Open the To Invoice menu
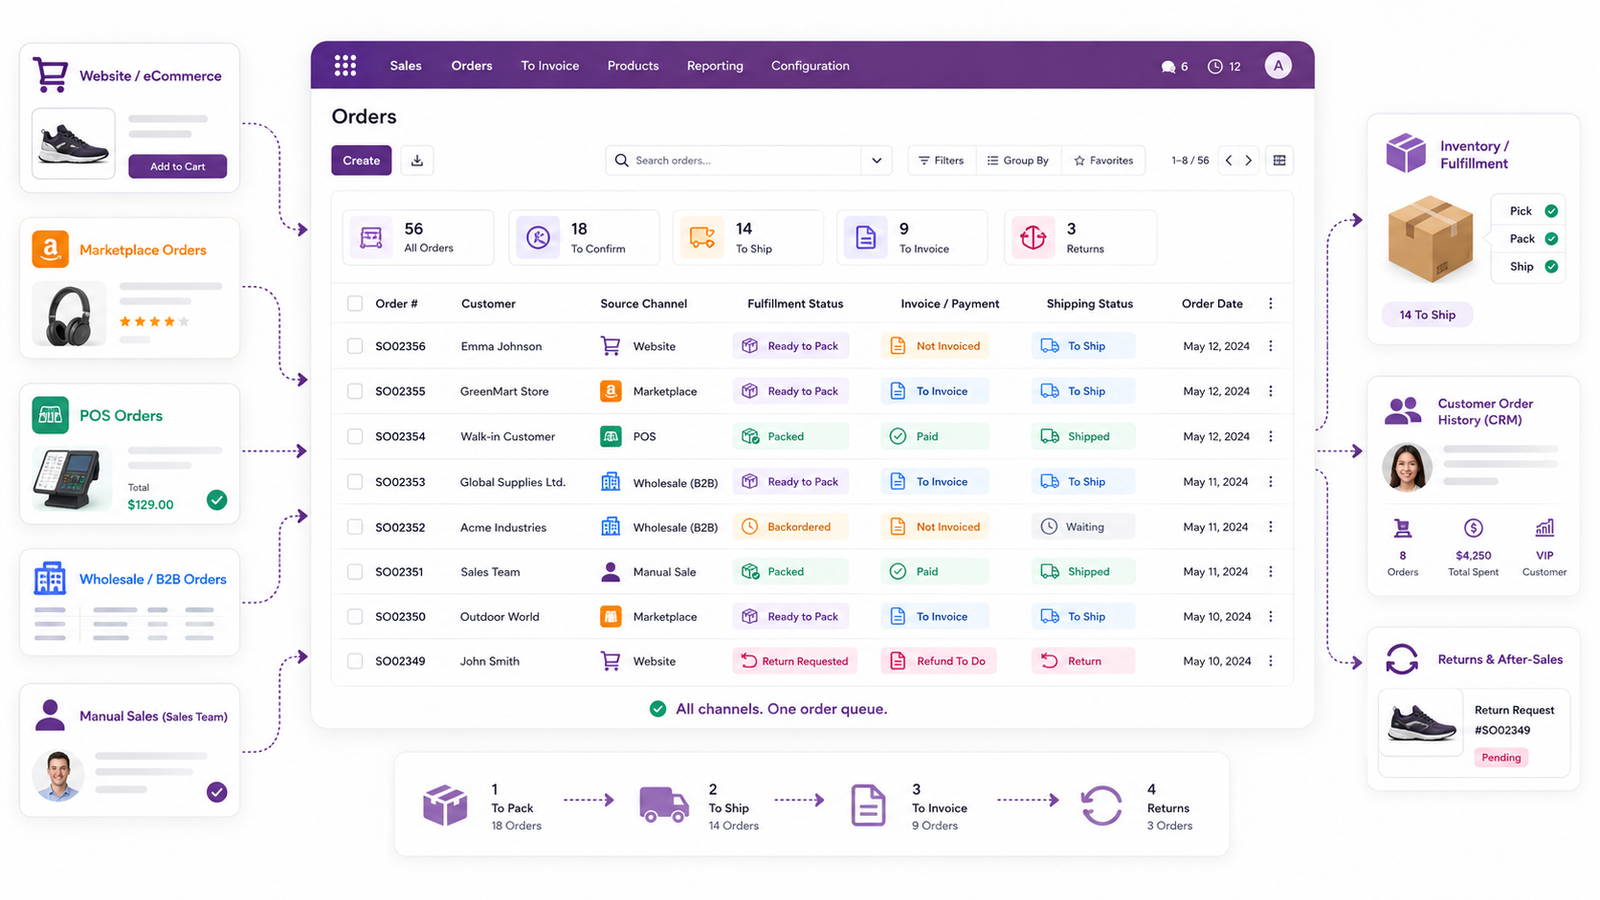The width and height of the screenshot is (1600, 900). coord(550,66)
